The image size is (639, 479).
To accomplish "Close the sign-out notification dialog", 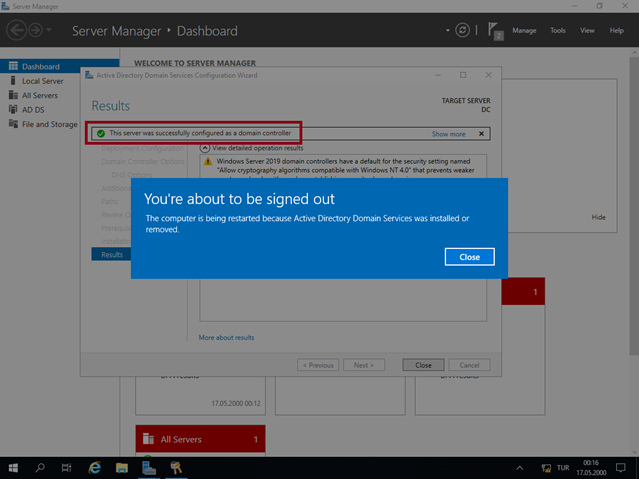I will point(469,257).
